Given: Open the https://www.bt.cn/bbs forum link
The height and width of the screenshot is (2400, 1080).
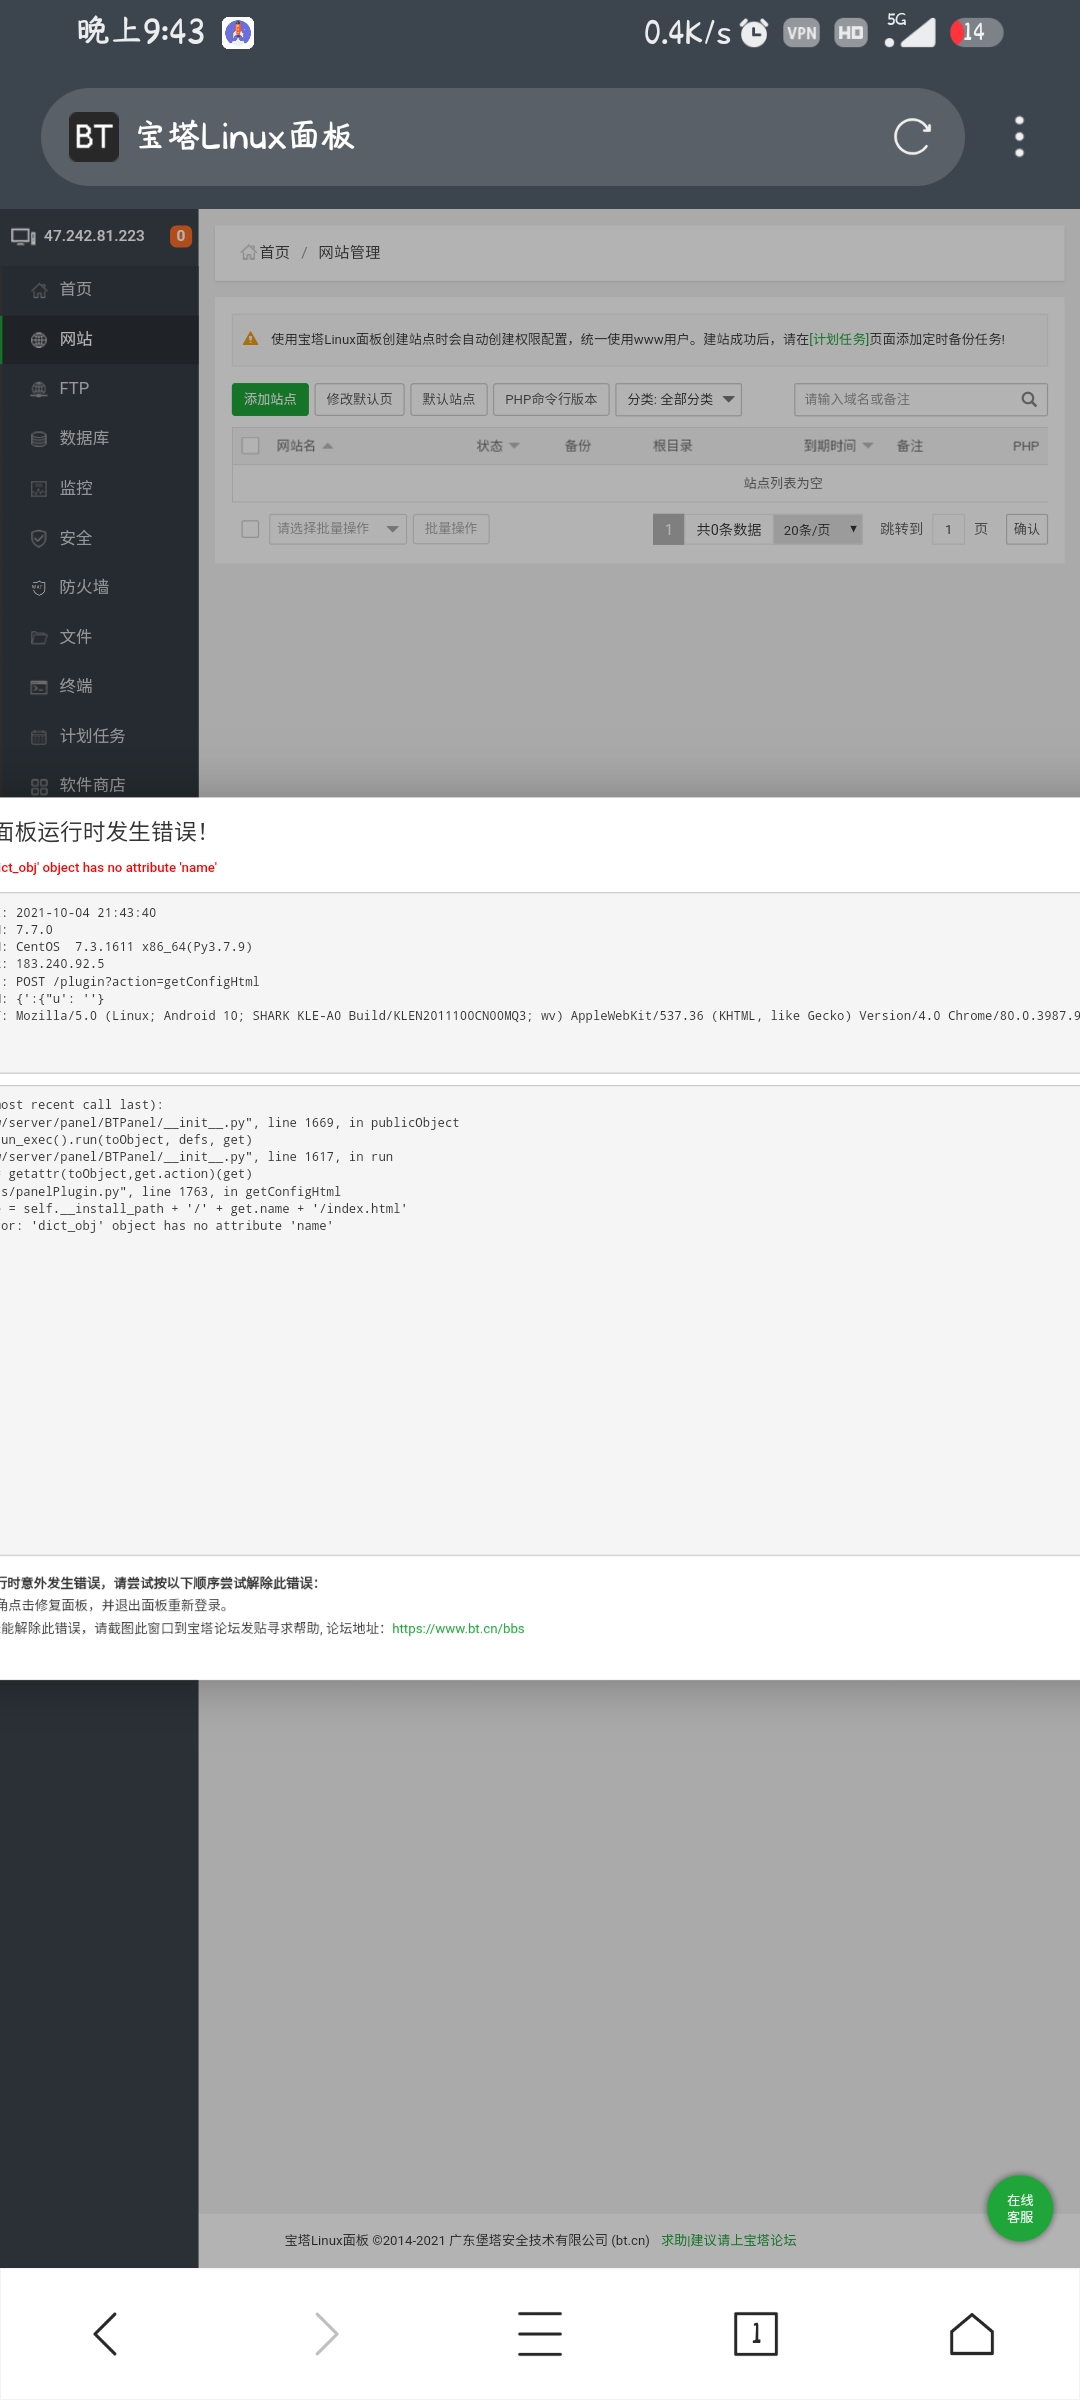Looking at the screenshot, I should pos(458,1628).
